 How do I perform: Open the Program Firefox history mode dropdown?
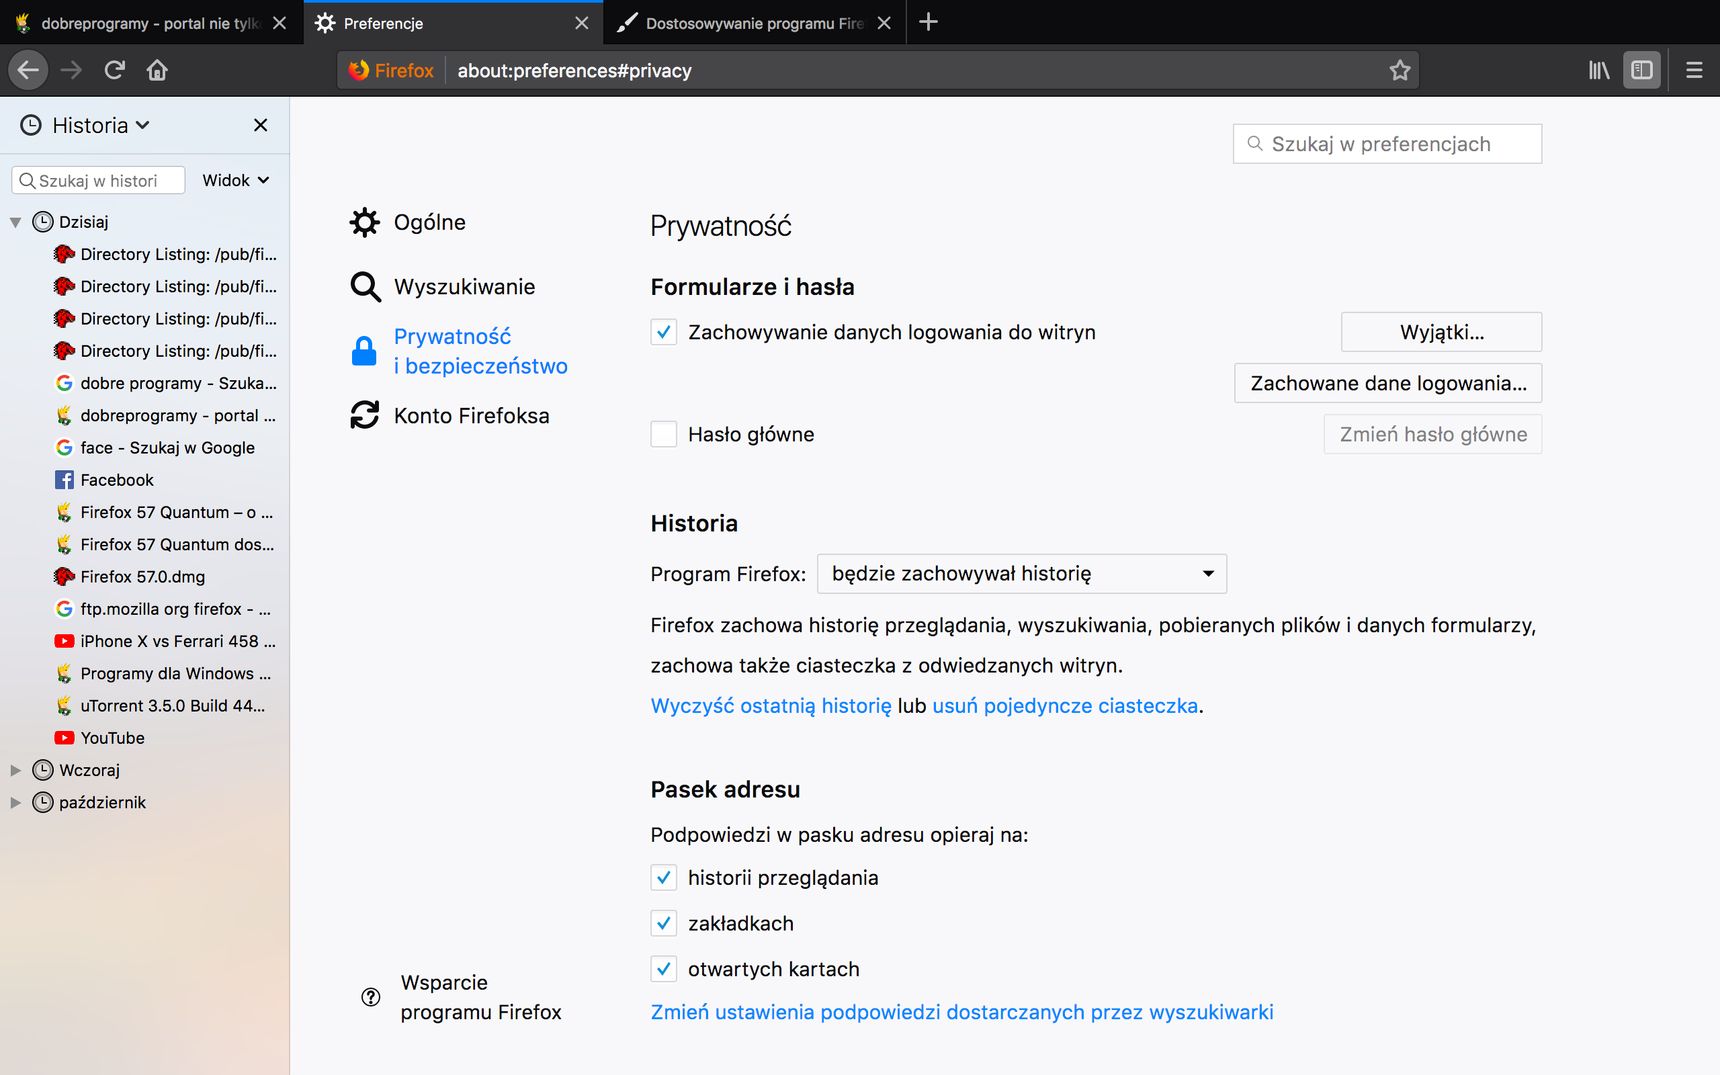(1022, 574)
